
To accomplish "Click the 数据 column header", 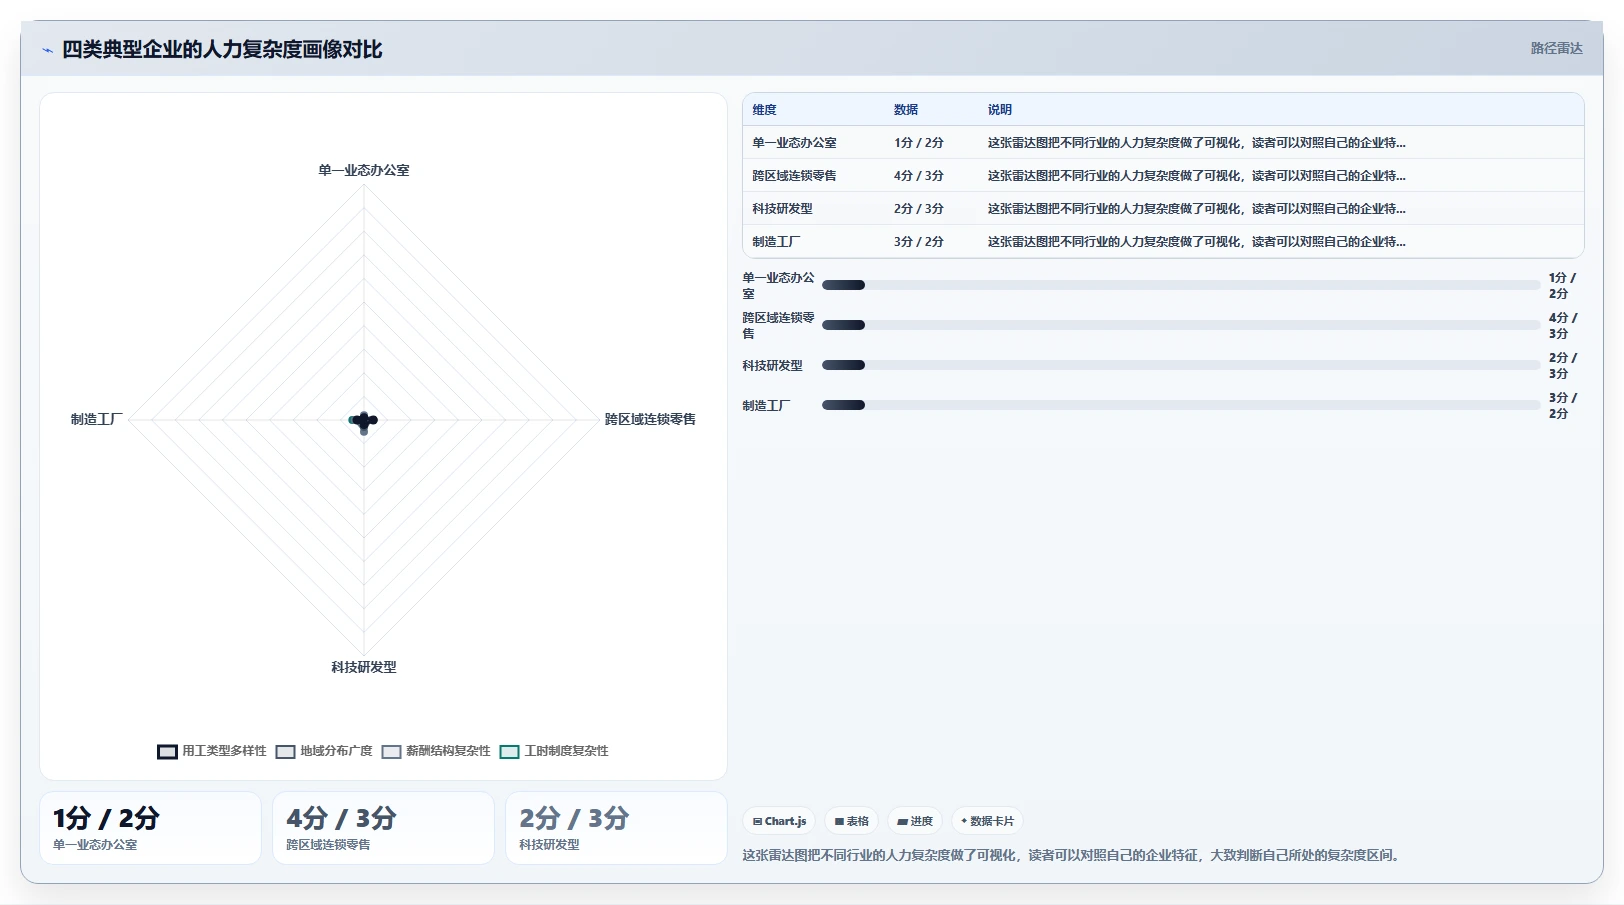I will point(906,110).
